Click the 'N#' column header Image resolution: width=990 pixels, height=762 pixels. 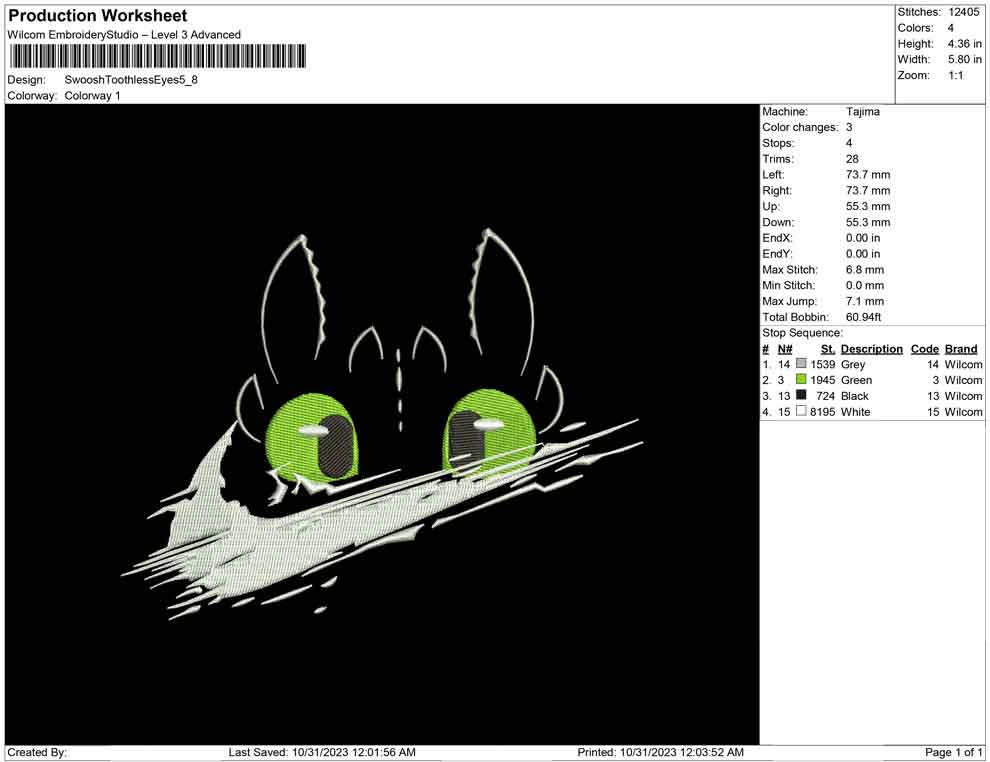tap(785, 349)
